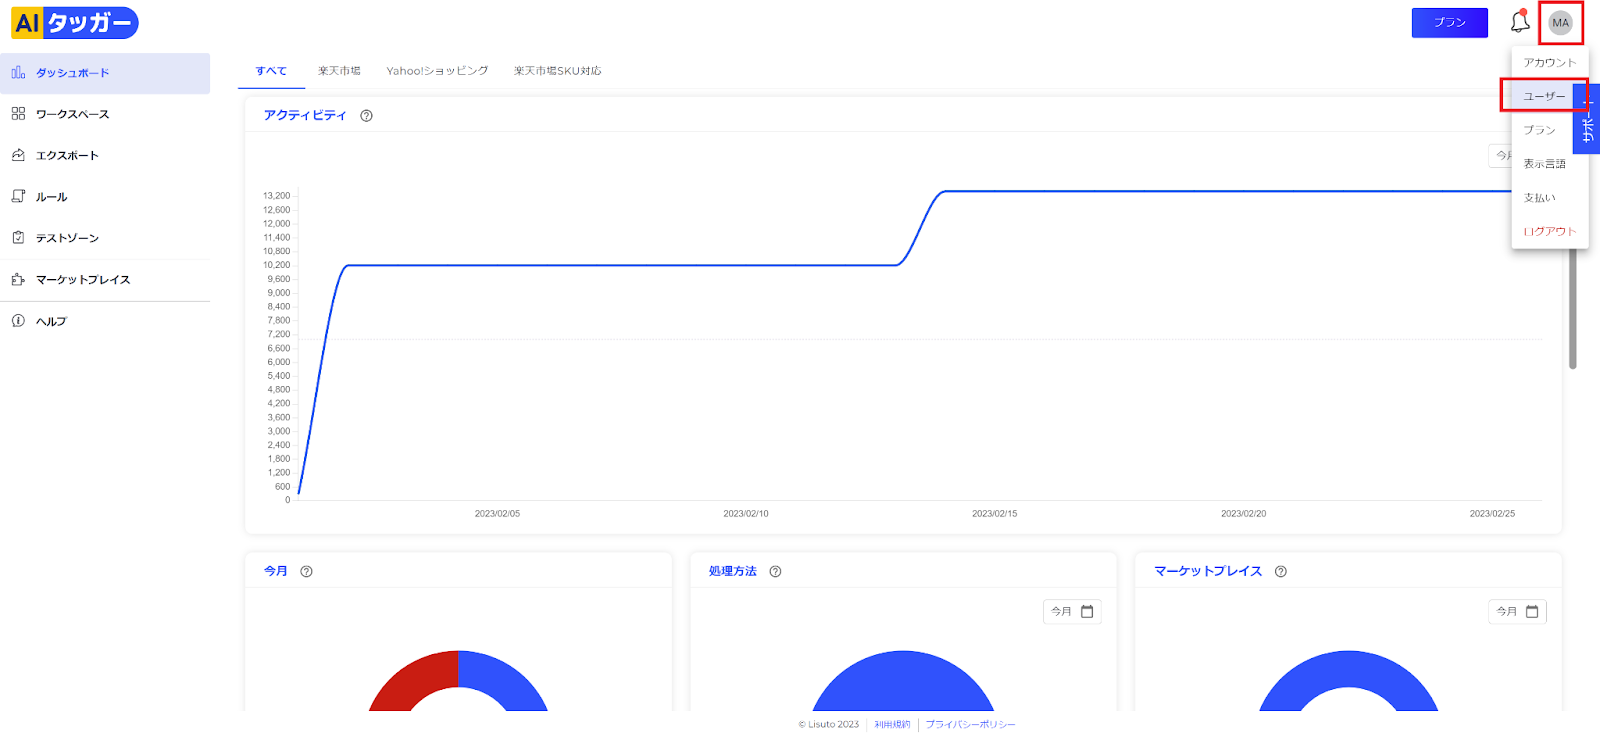
Task: Click the エクスポート sidebar icon
Action: [18, 155]
